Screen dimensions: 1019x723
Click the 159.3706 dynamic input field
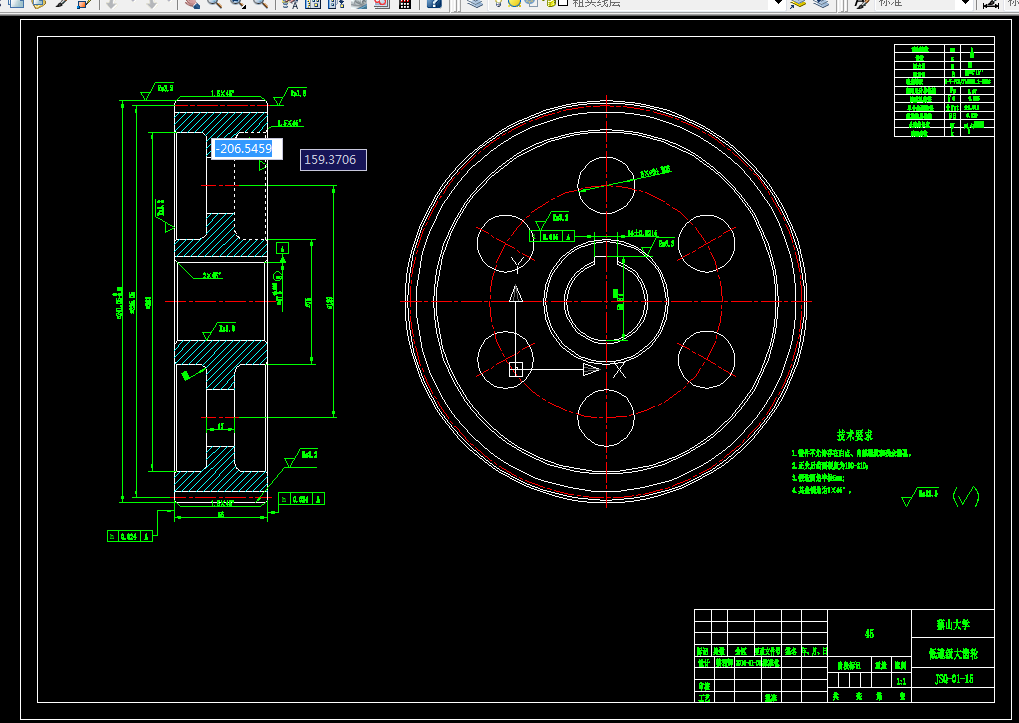click(333, 160)
